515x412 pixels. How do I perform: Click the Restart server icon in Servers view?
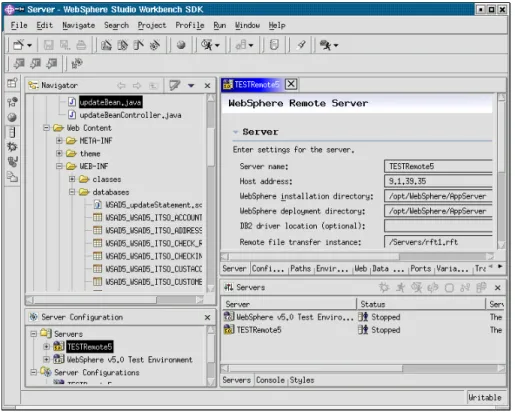433,287
